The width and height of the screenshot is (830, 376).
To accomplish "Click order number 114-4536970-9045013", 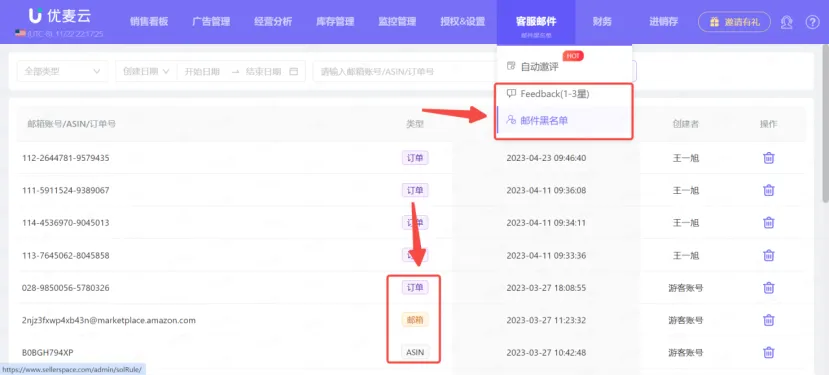I will tap(66, 222).
